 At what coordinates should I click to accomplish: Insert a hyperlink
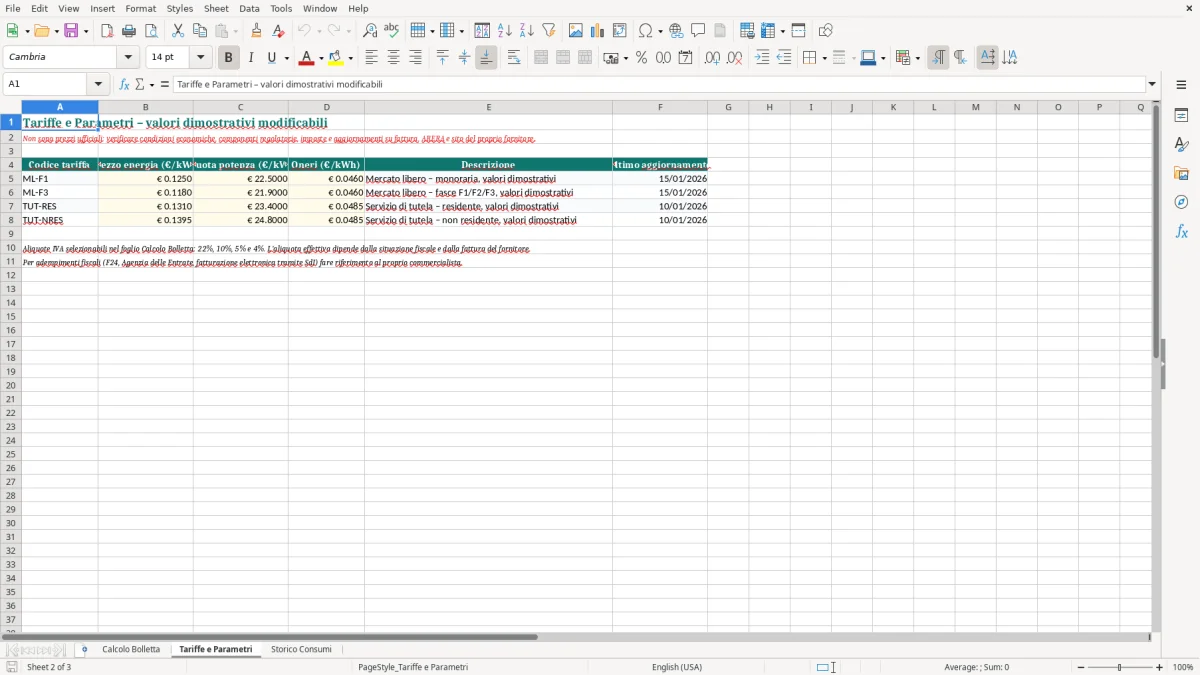tap(676, 31)
